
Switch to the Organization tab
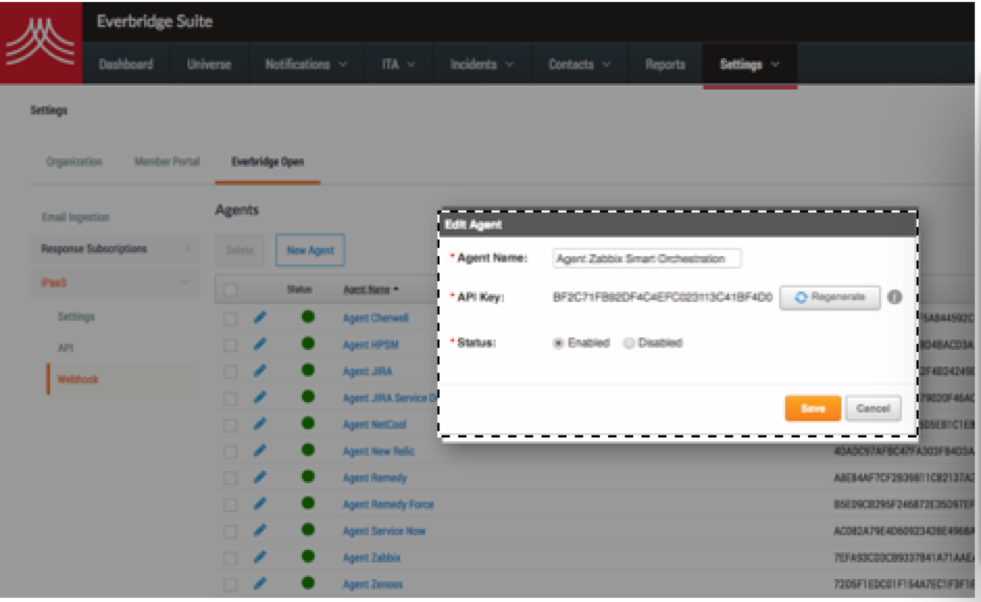(x=74, y=161)
